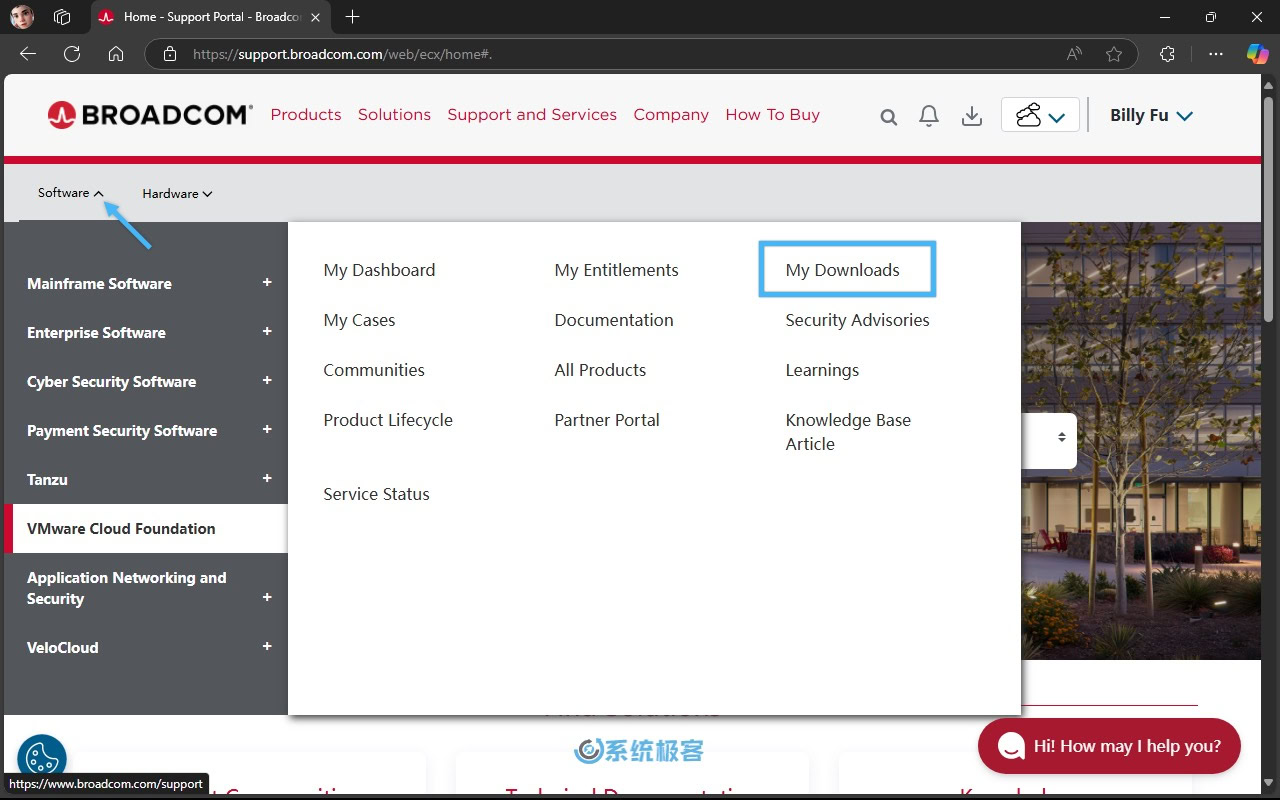
Task: Add page to favorites star icon
Action: pos(1114,54)
